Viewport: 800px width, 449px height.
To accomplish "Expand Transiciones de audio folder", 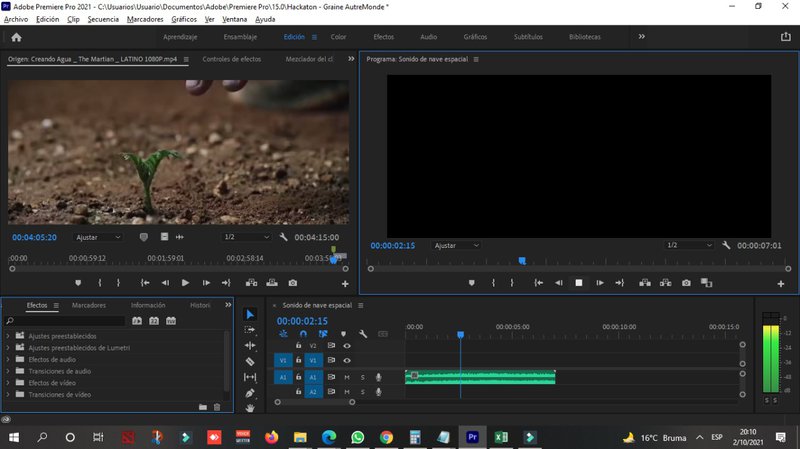I will coord(8,371).
